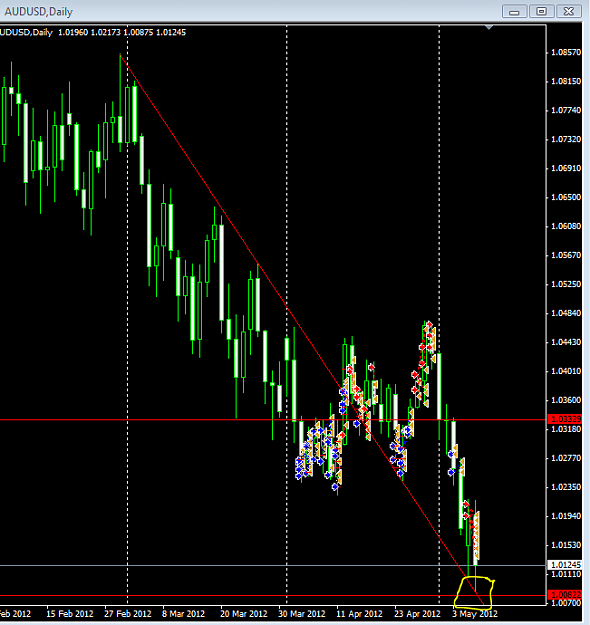
Task: Close the AUDUSD,Daily chart window
Action: pyautogui.click(x=568, y=11)
